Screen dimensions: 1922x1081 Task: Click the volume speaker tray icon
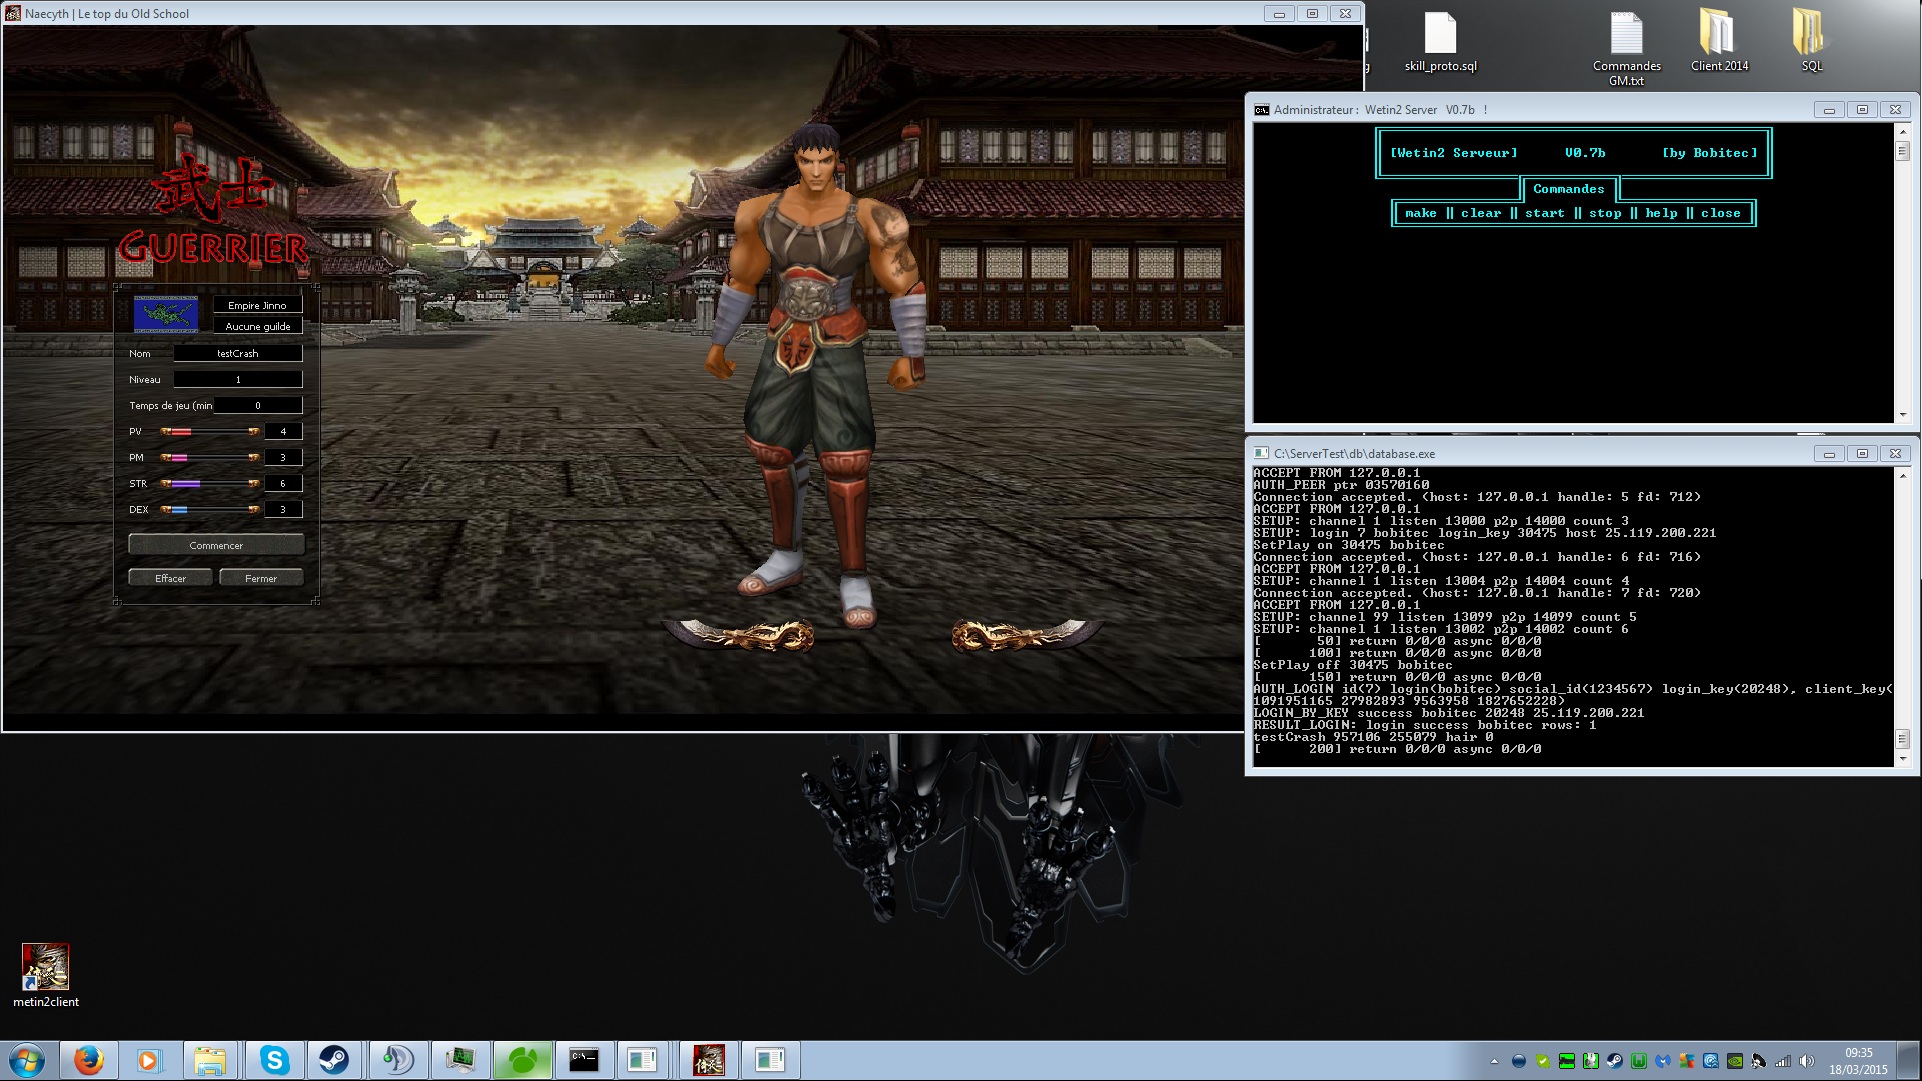[x=1806, y=1061]
